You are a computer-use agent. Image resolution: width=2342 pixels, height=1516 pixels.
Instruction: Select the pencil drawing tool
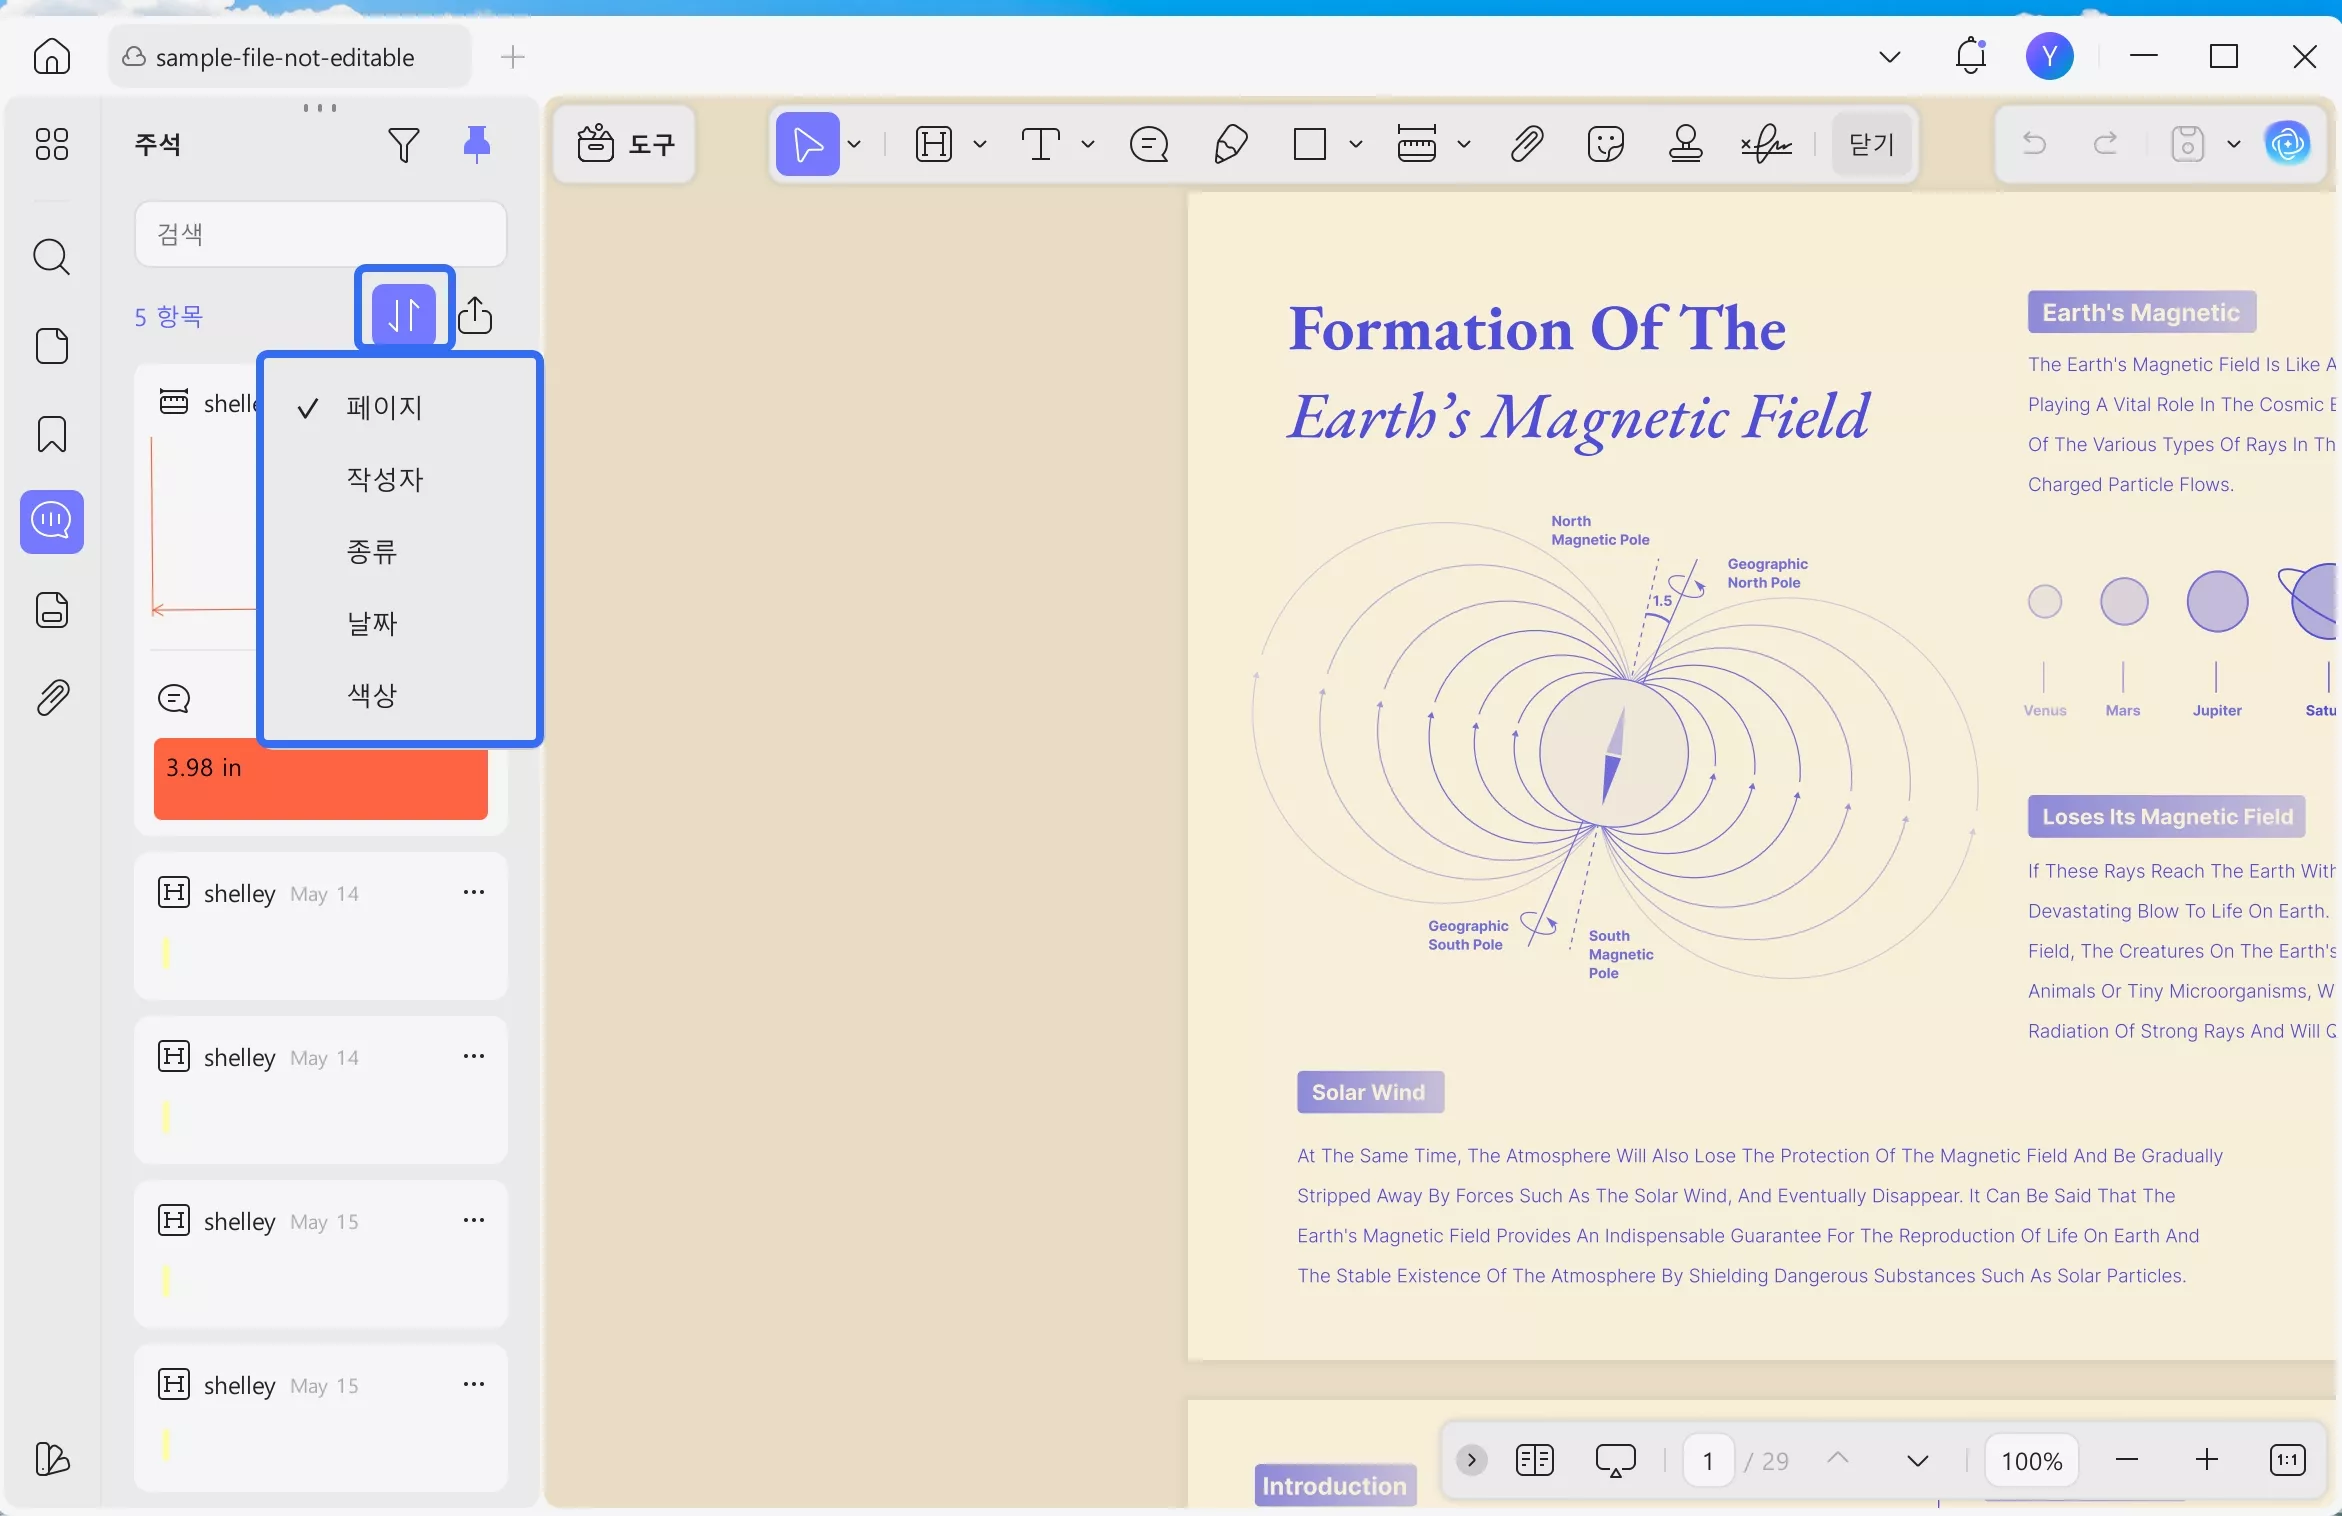1230,144
